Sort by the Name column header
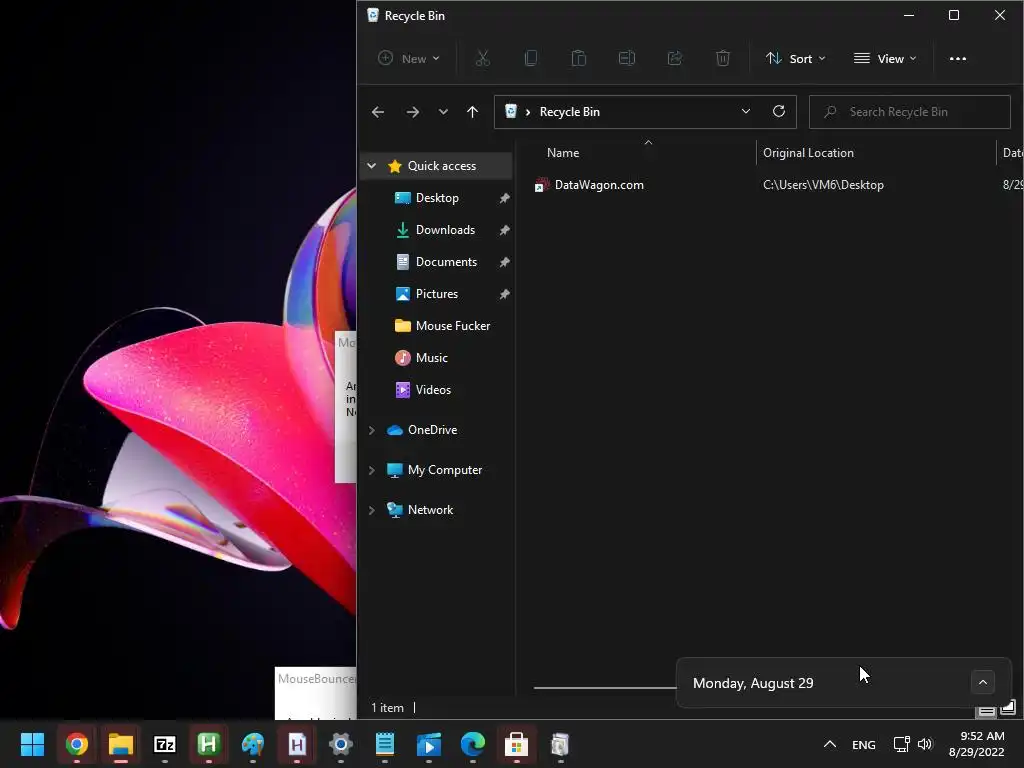Image resolution: width=1024 pixels, height=768 pixels. tap(563, 153)
